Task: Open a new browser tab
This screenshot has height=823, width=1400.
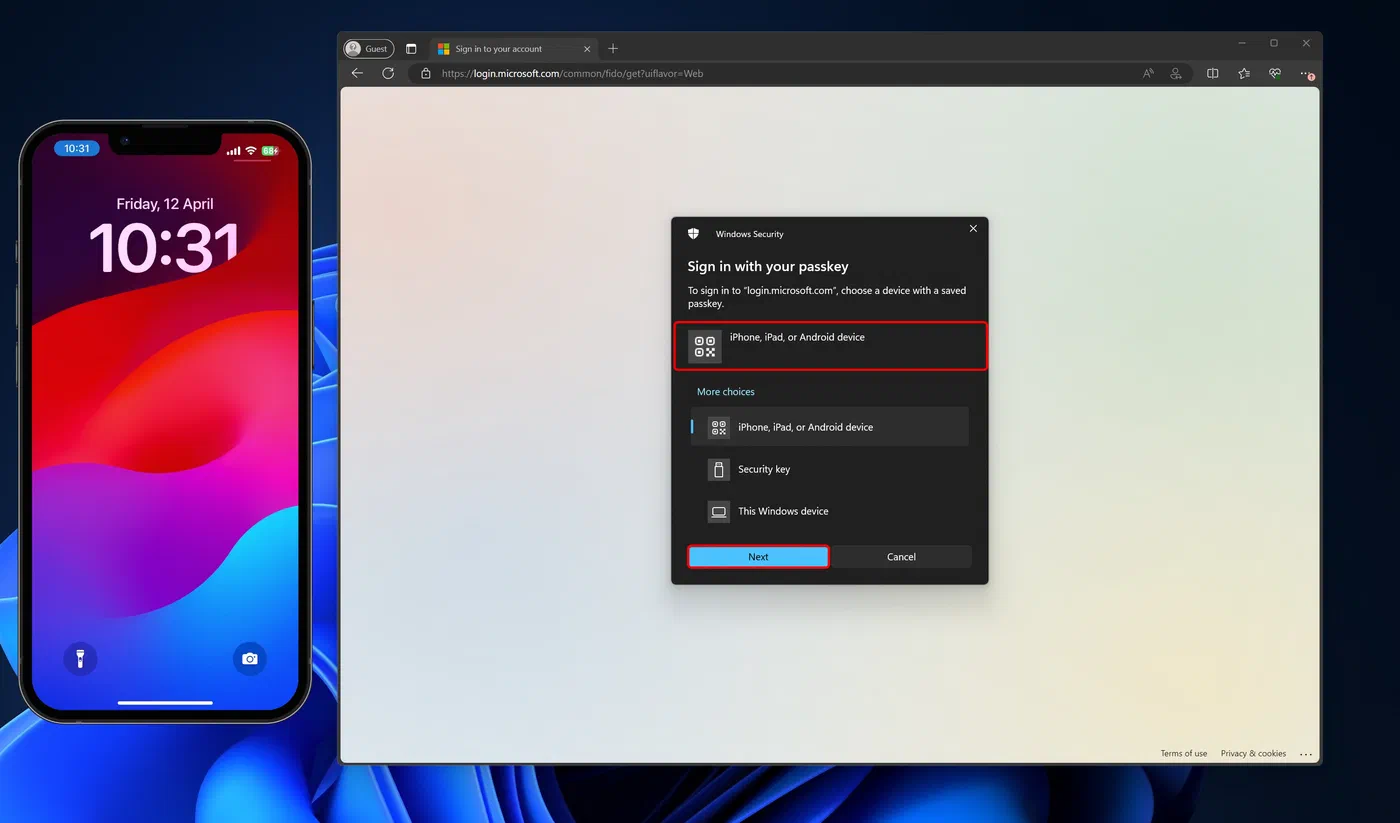Action: coord(613,49)
